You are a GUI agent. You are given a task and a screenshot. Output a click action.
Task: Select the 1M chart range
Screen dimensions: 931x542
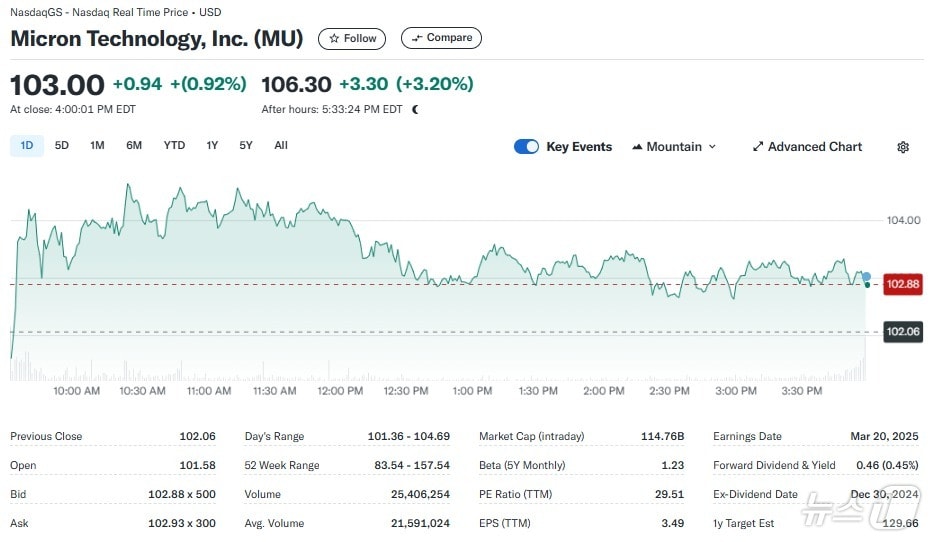[x=97, y=146]
